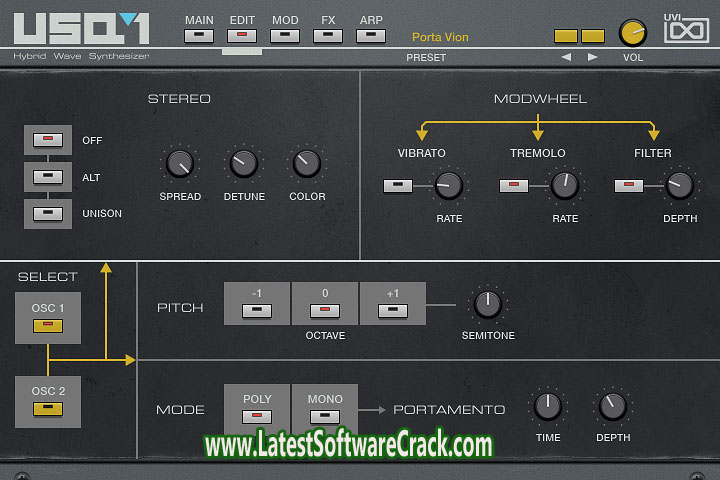Select previous preset with left arrow
Viewport: 720px width, 480px height.
(x=566, y=57)
